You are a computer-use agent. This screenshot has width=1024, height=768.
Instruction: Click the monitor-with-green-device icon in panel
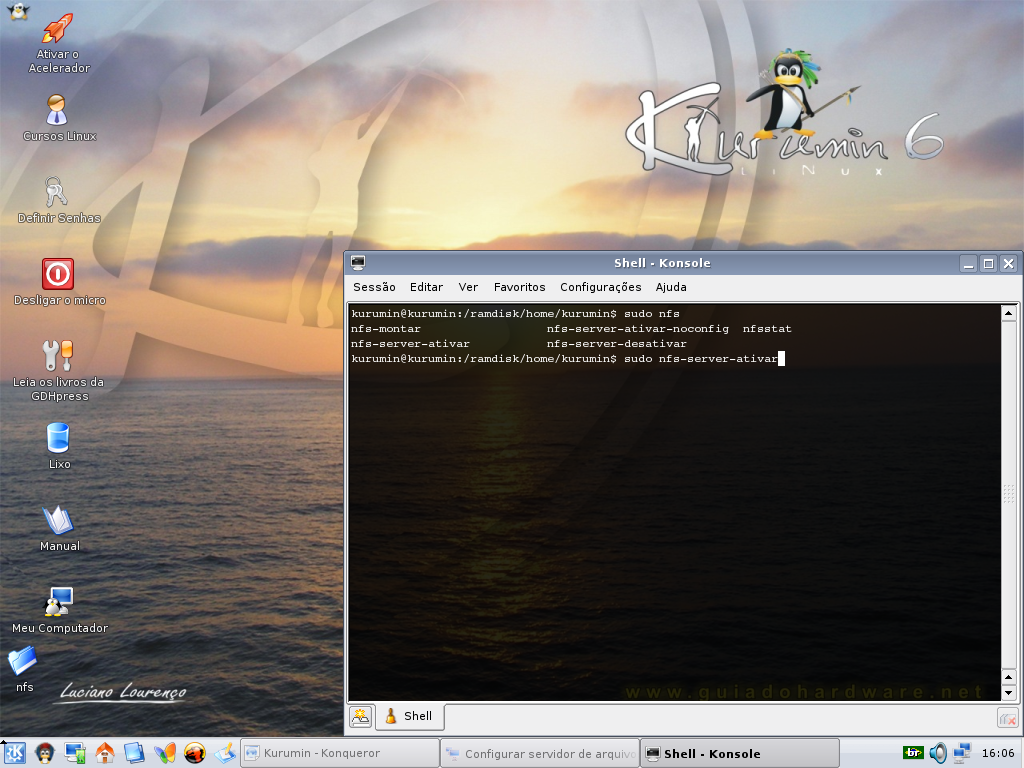[75, 753]
